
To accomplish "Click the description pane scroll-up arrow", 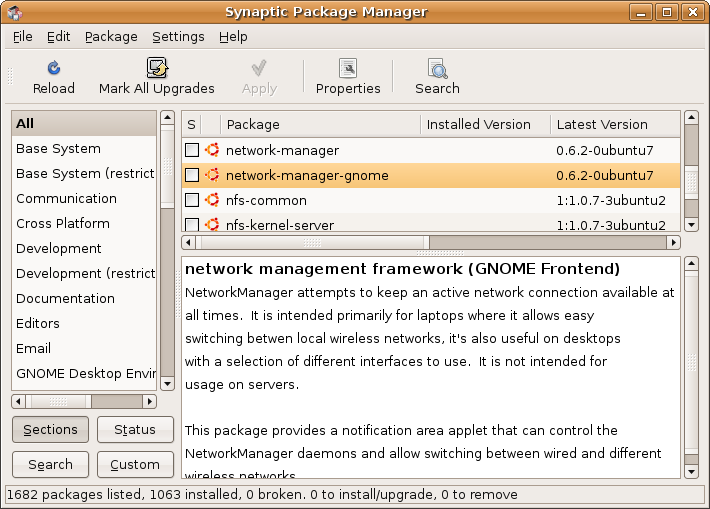I will point(691,264).
